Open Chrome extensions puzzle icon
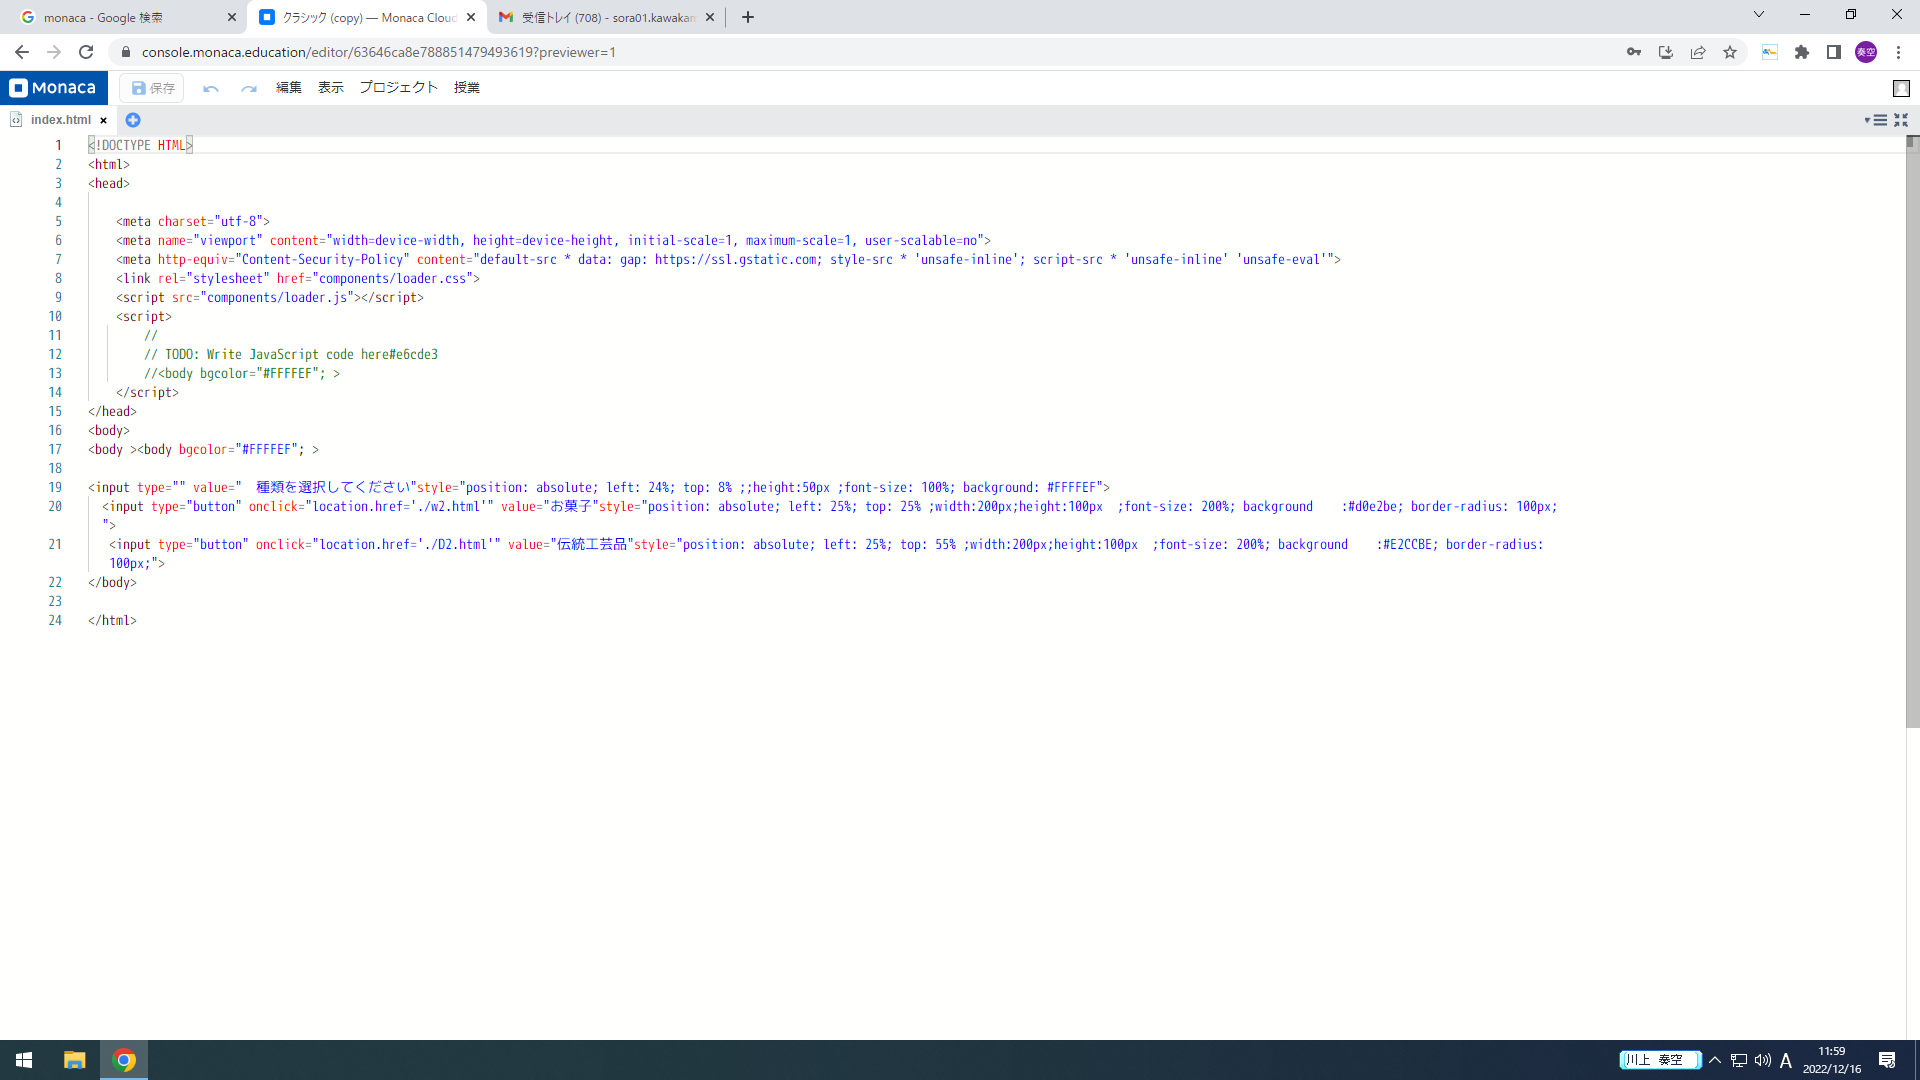The image size is (1920, 1080). point(1802,52)
